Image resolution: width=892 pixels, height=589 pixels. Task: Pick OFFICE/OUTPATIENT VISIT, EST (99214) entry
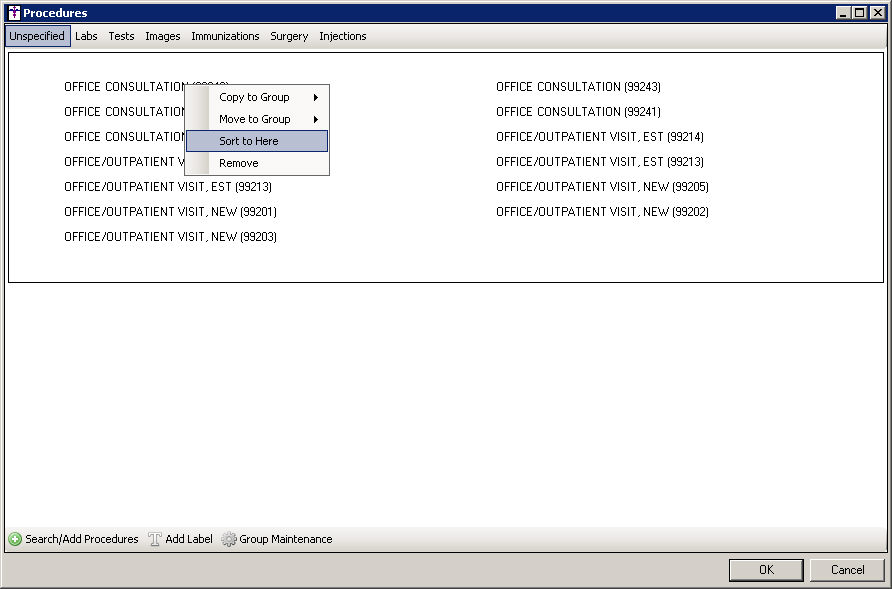599,137
